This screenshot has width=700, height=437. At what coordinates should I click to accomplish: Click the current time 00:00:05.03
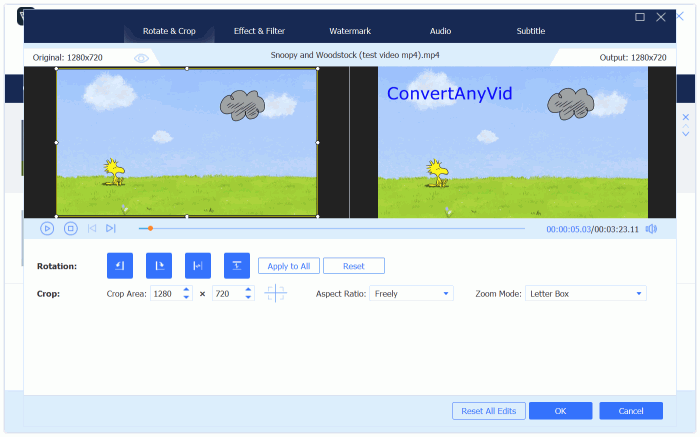(x=569, y=229)
